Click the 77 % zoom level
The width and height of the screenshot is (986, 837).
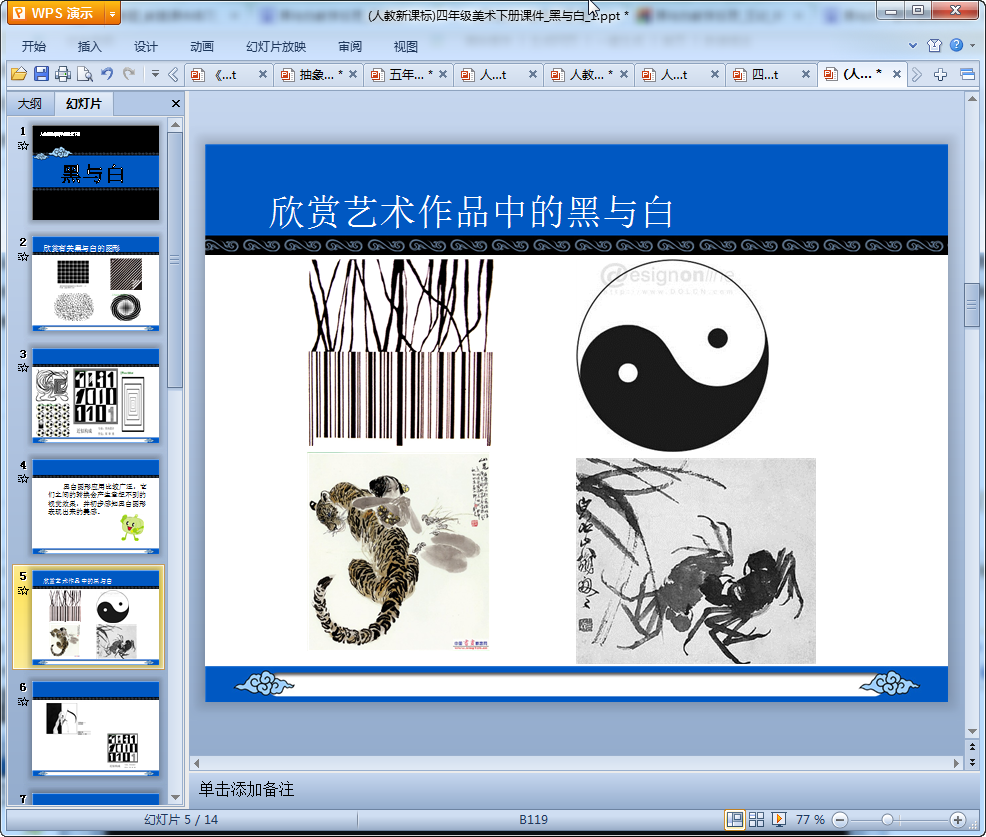click(x=810, y=819)
